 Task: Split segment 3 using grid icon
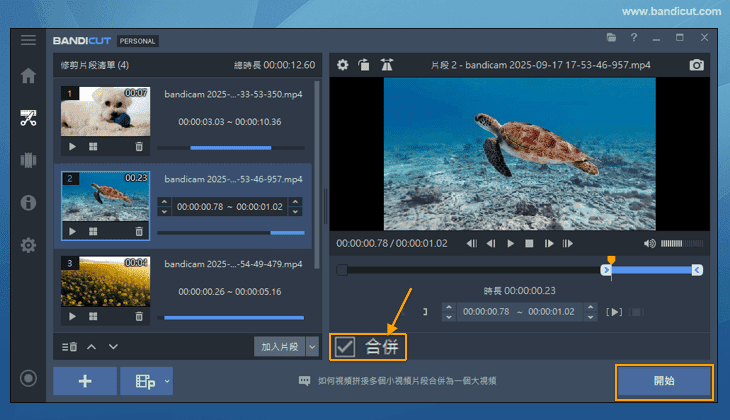pos(93,316)
